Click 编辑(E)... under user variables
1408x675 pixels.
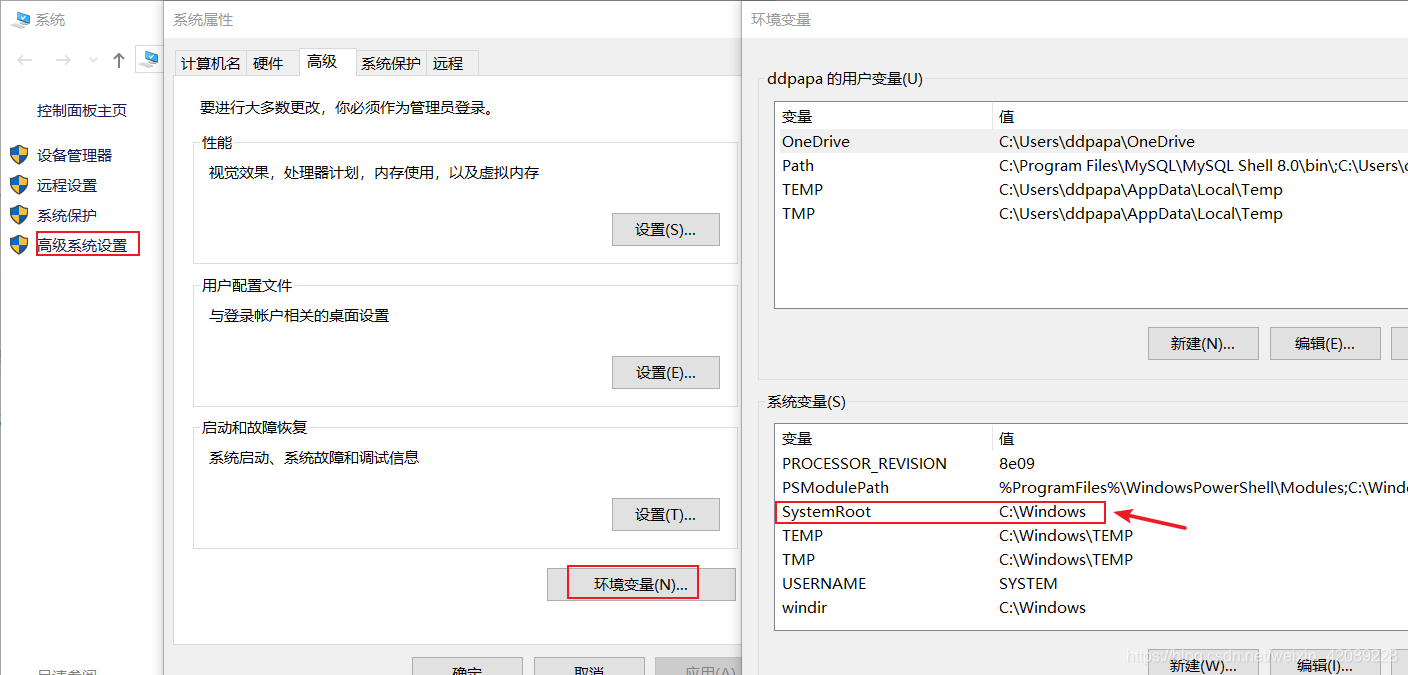(x=1325, y=343)
